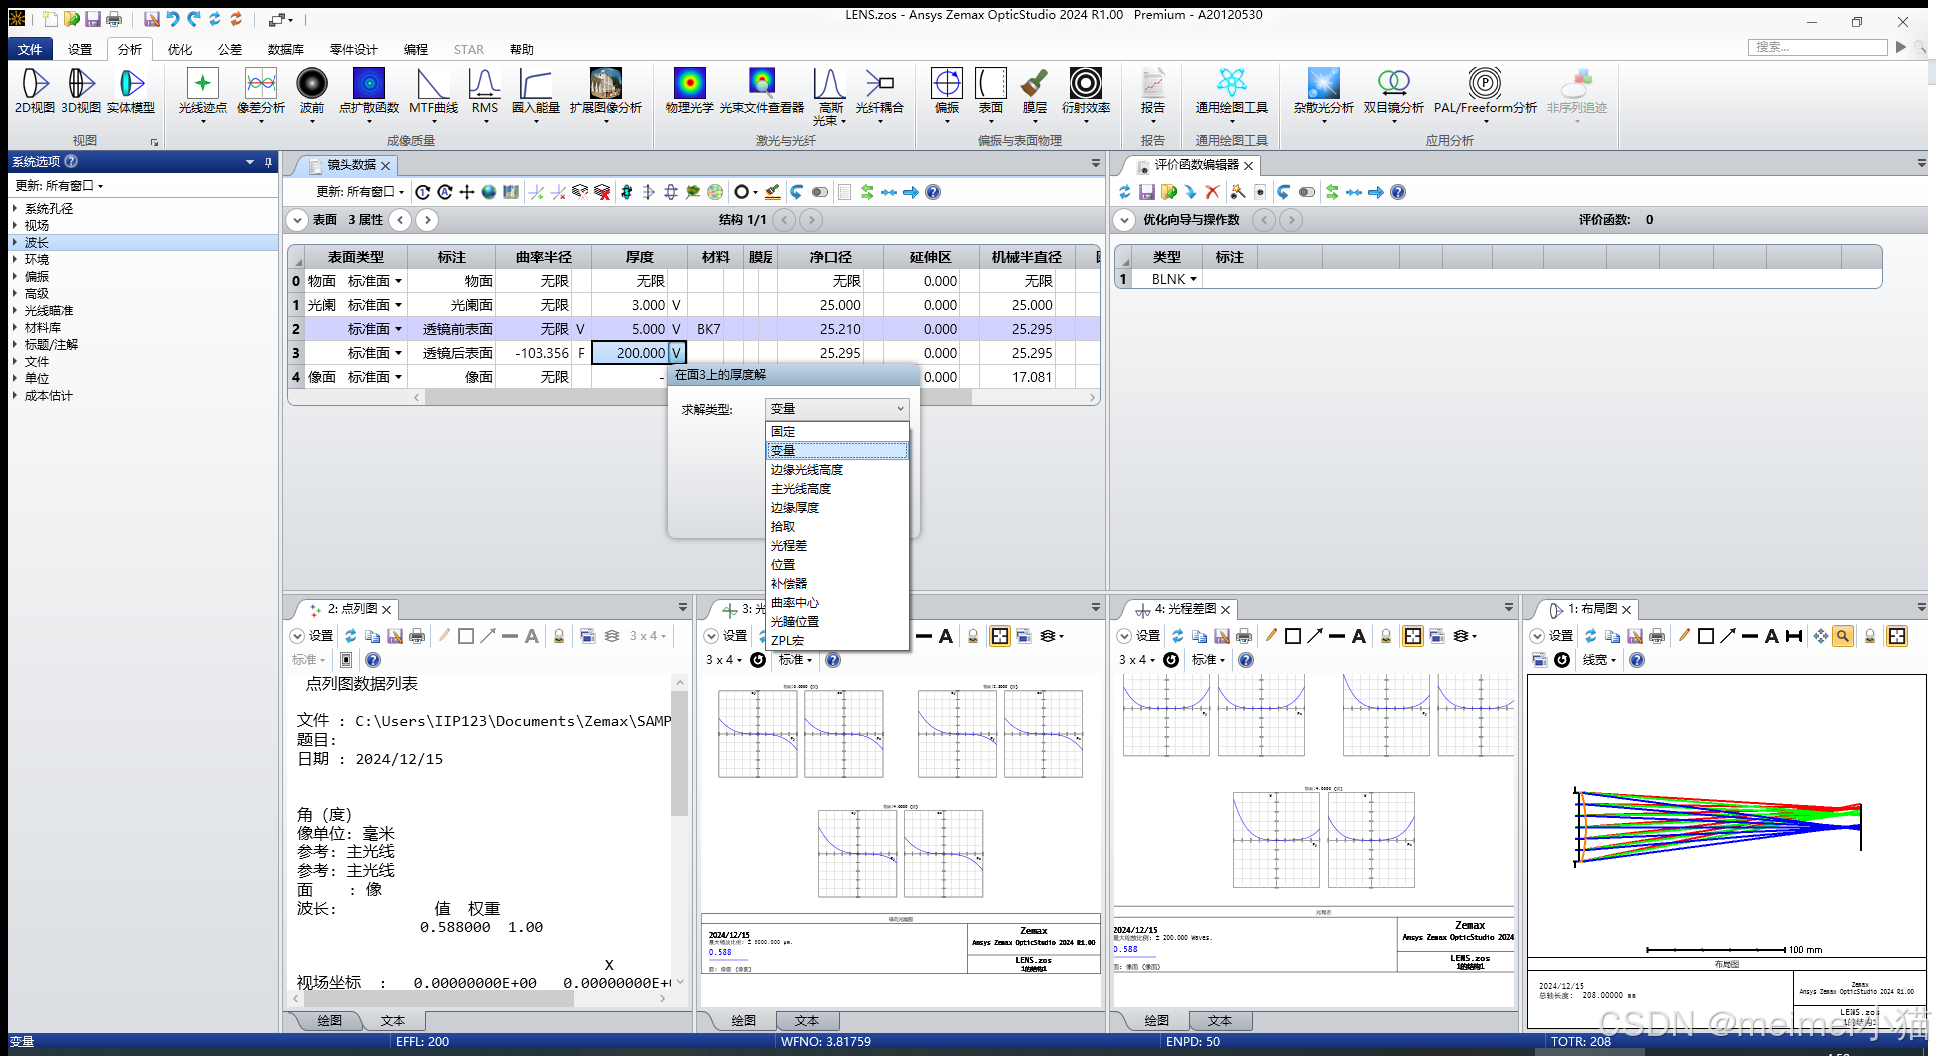Expand the 系统孔径 tree item
Viewport: 1936px width, 1056px height.
point(15,209)
